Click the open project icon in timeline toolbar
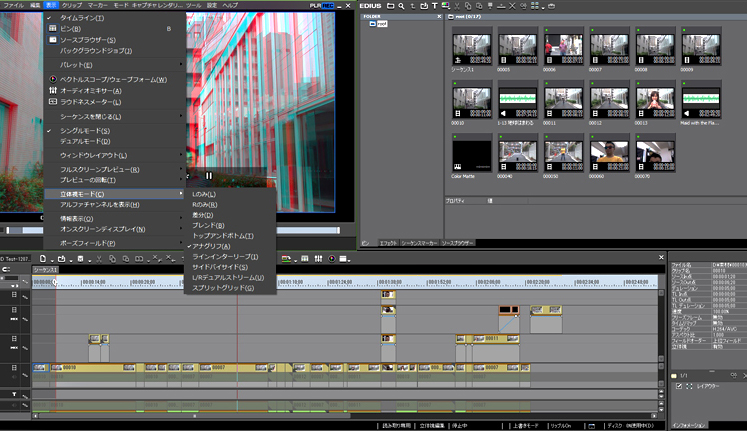This screenshot has height=431, width=747. click(61, 259)
